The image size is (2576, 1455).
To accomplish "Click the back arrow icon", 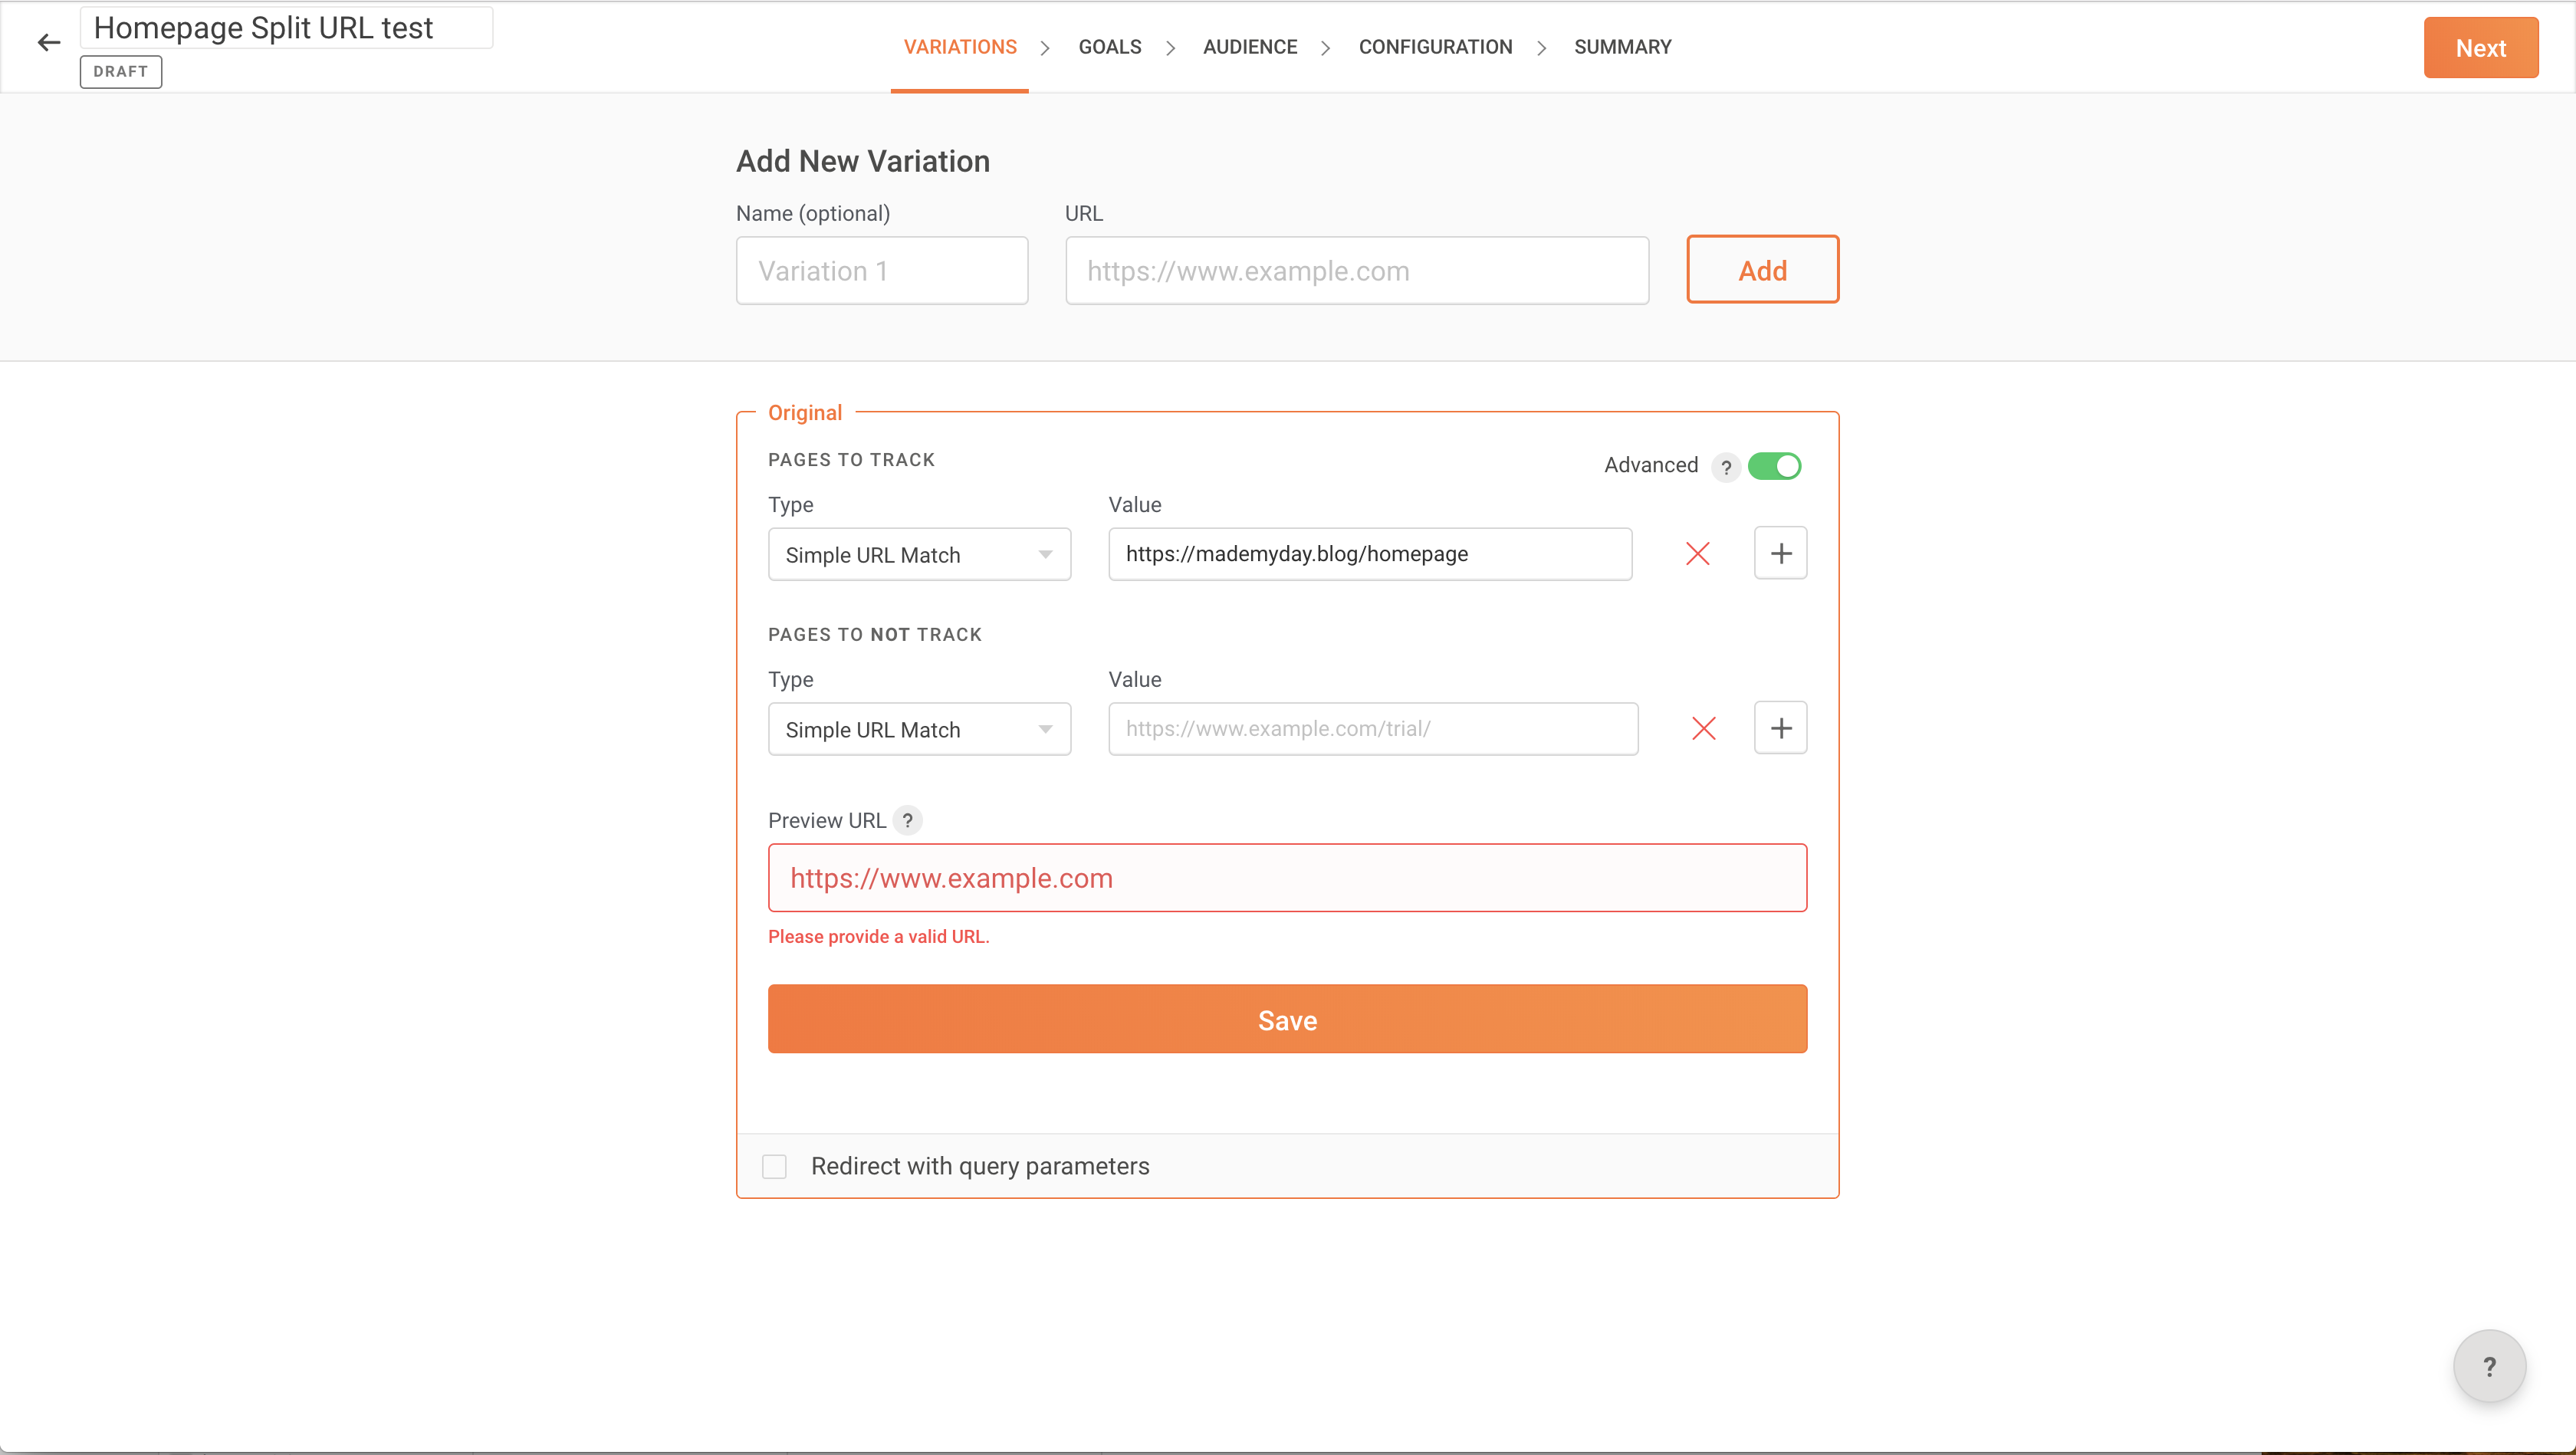I will point(48,42).
